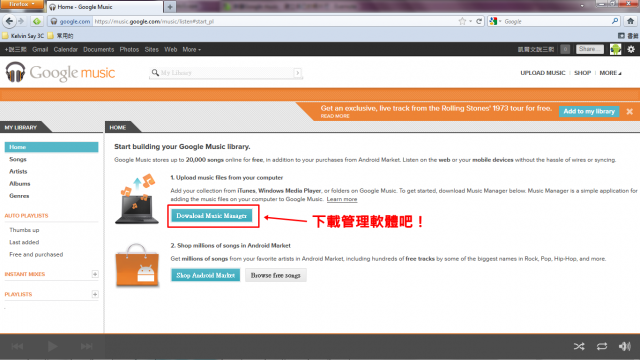
Task: Add a new playlist with plus
Action: click(95, 294)
